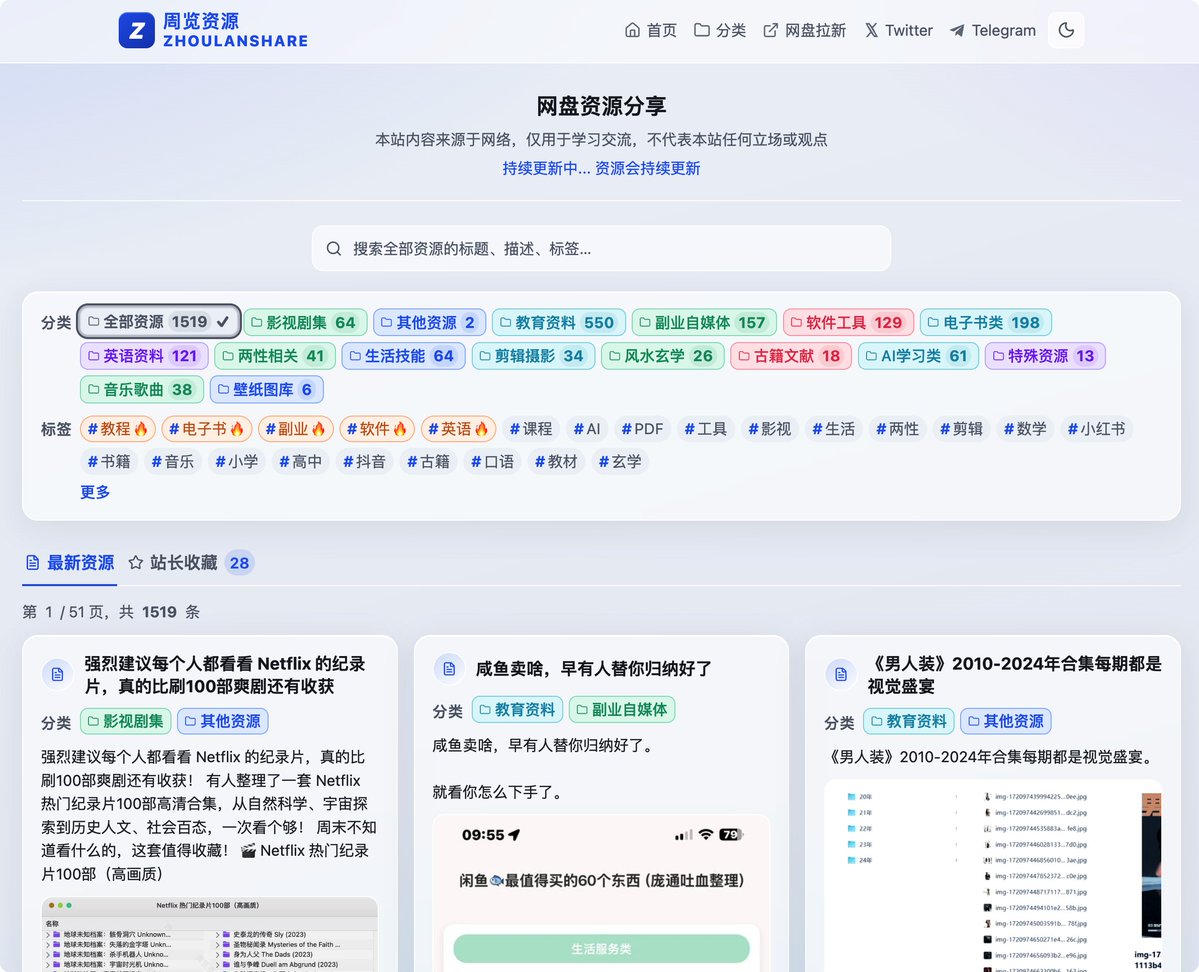This screenshot has height=972, width=1199.
Task: Pick the #小红书 tag
Action: (x=1097, y=429)
